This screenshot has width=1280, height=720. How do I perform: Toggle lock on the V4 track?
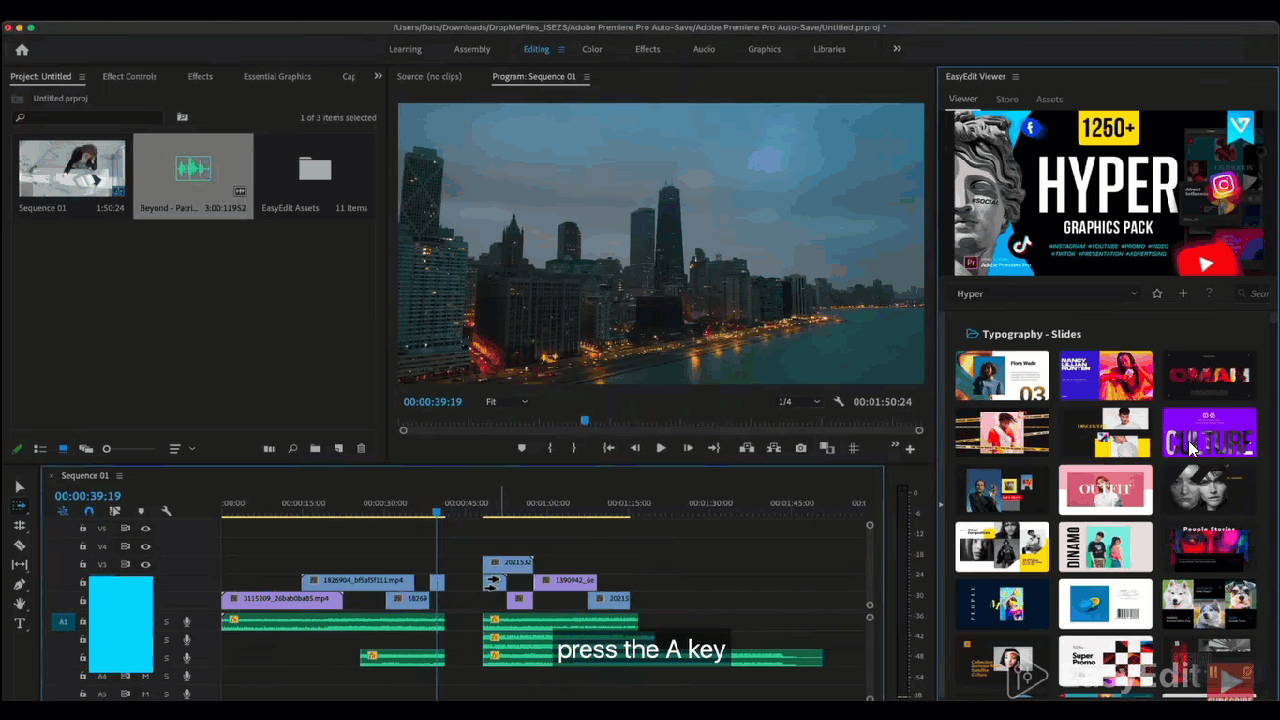pos(83,546)
